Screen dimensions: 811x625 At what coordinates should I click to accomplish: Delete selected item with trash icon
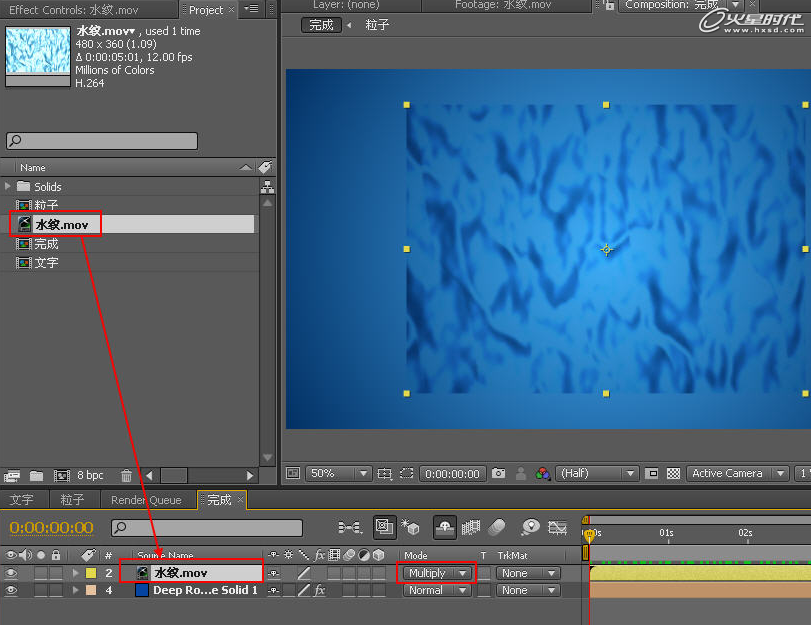coord(126,476)
